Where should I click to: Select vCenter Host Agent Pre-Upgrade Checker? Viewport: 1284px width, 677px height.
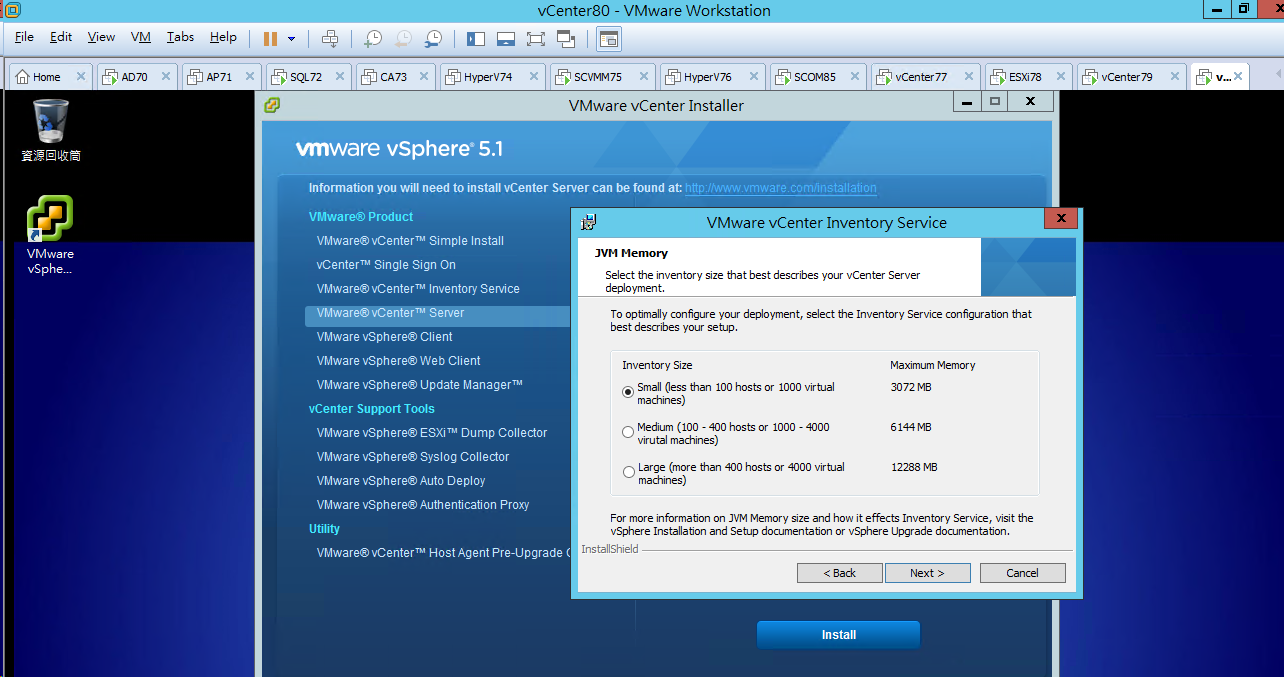pyautogui.click(x=443, y=553)
